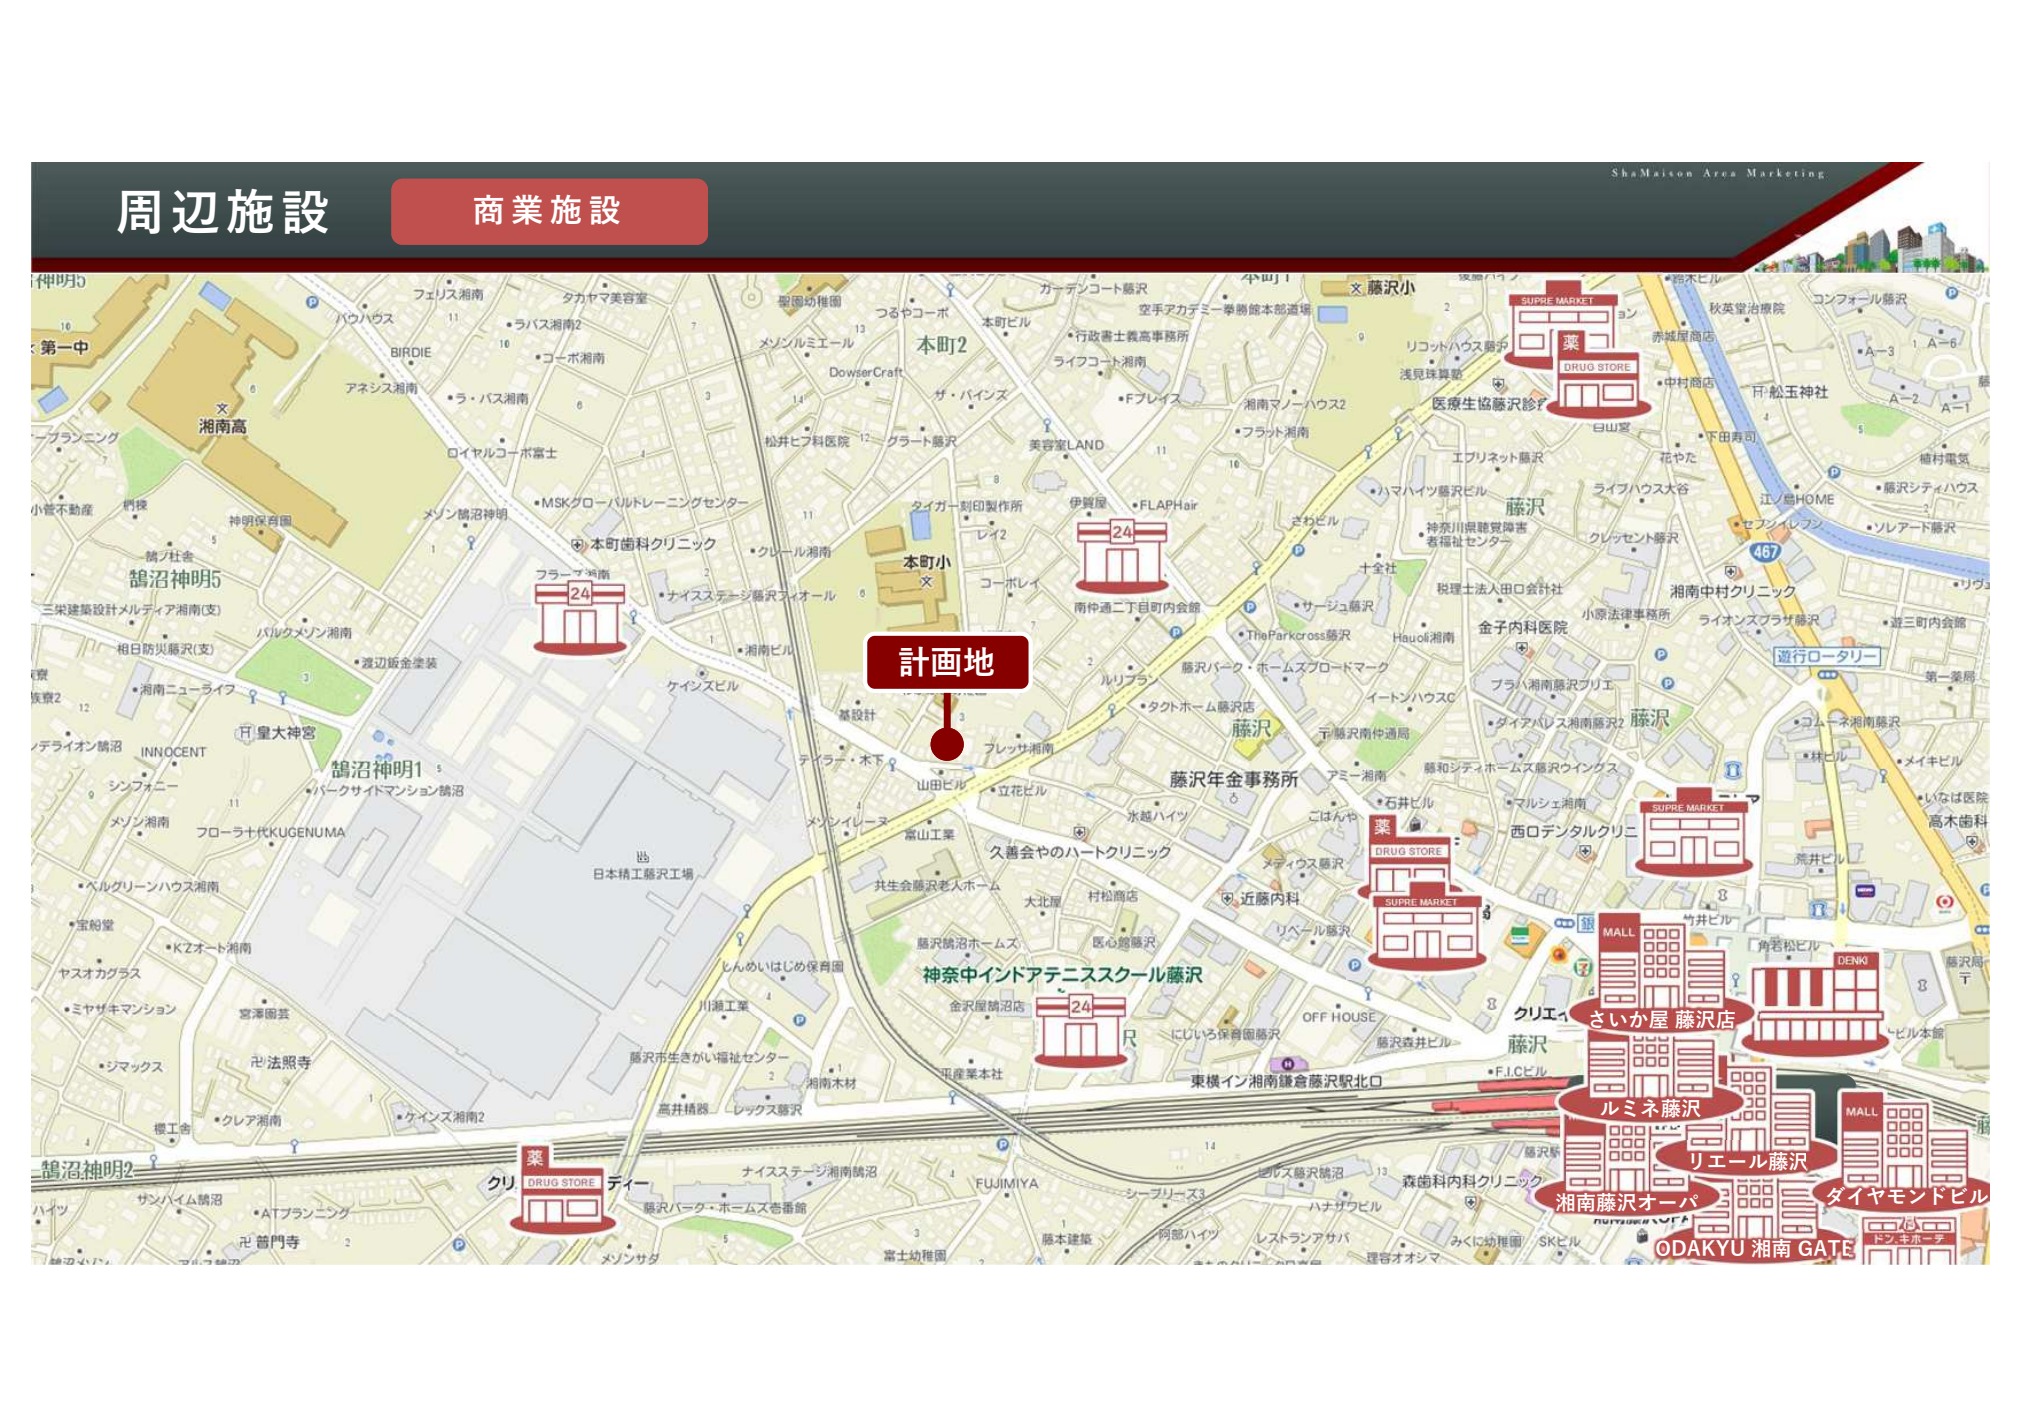This screenshot has width=2021, height=1428.
Task: Click the 計画地 site marker label
Action: coord(947,662)
